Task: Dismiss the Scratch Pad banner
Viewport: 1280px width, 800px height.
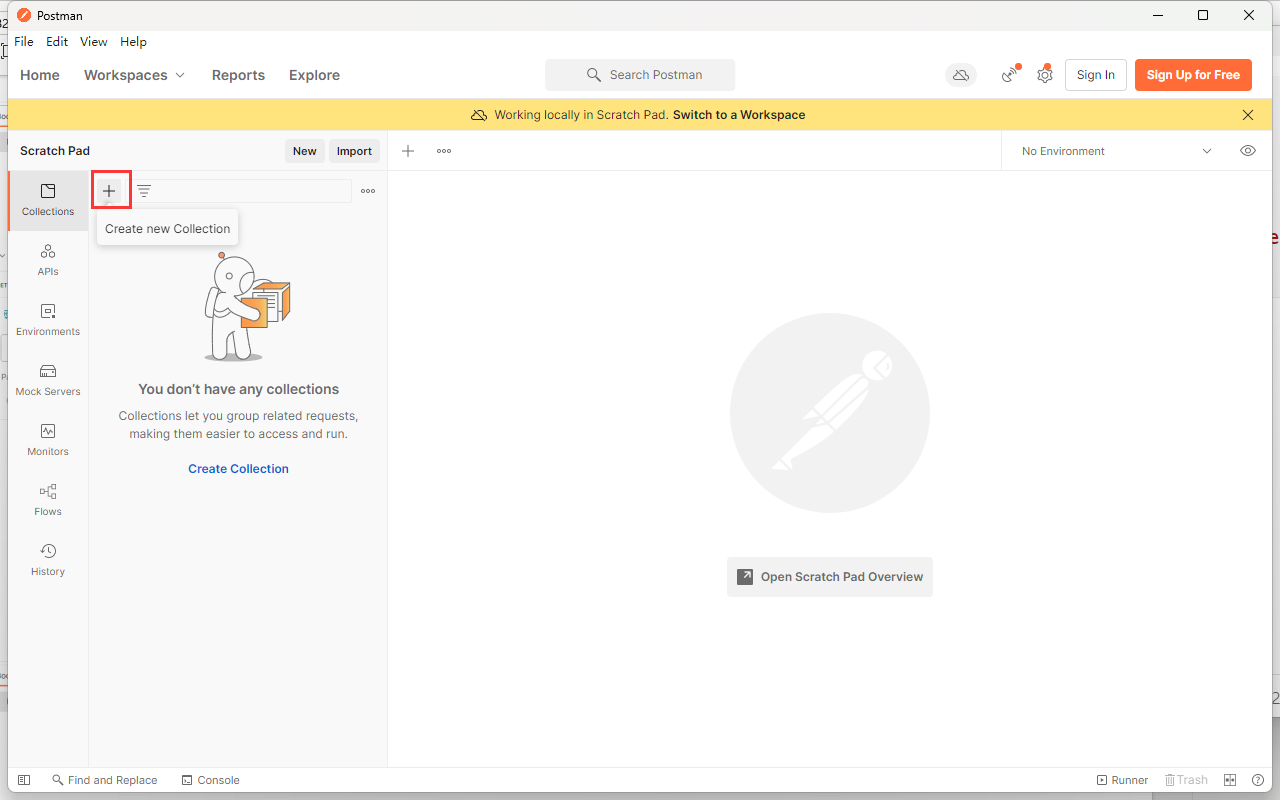Action: (1248, 115)
